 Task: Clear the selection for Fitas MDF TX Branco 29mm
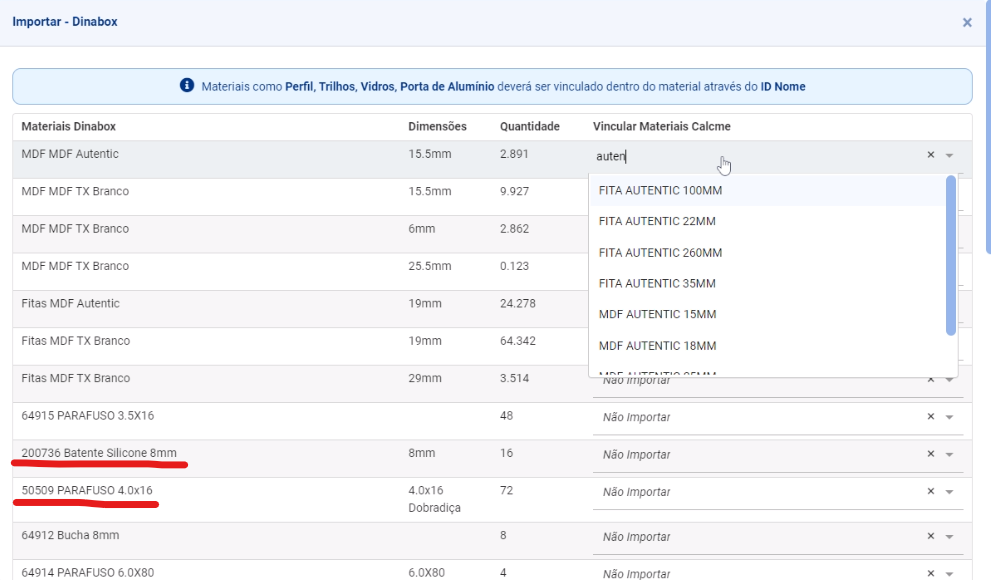click(x=930, y=380)
